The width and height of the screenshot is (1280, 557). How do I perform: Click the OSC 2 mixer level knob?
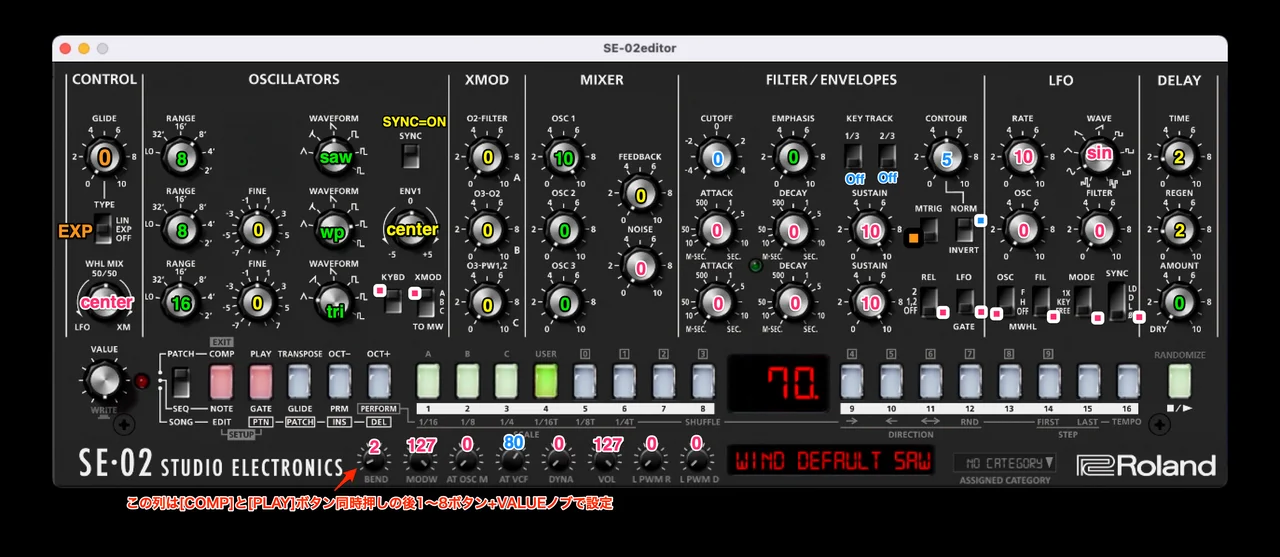(x=564, y=230)
